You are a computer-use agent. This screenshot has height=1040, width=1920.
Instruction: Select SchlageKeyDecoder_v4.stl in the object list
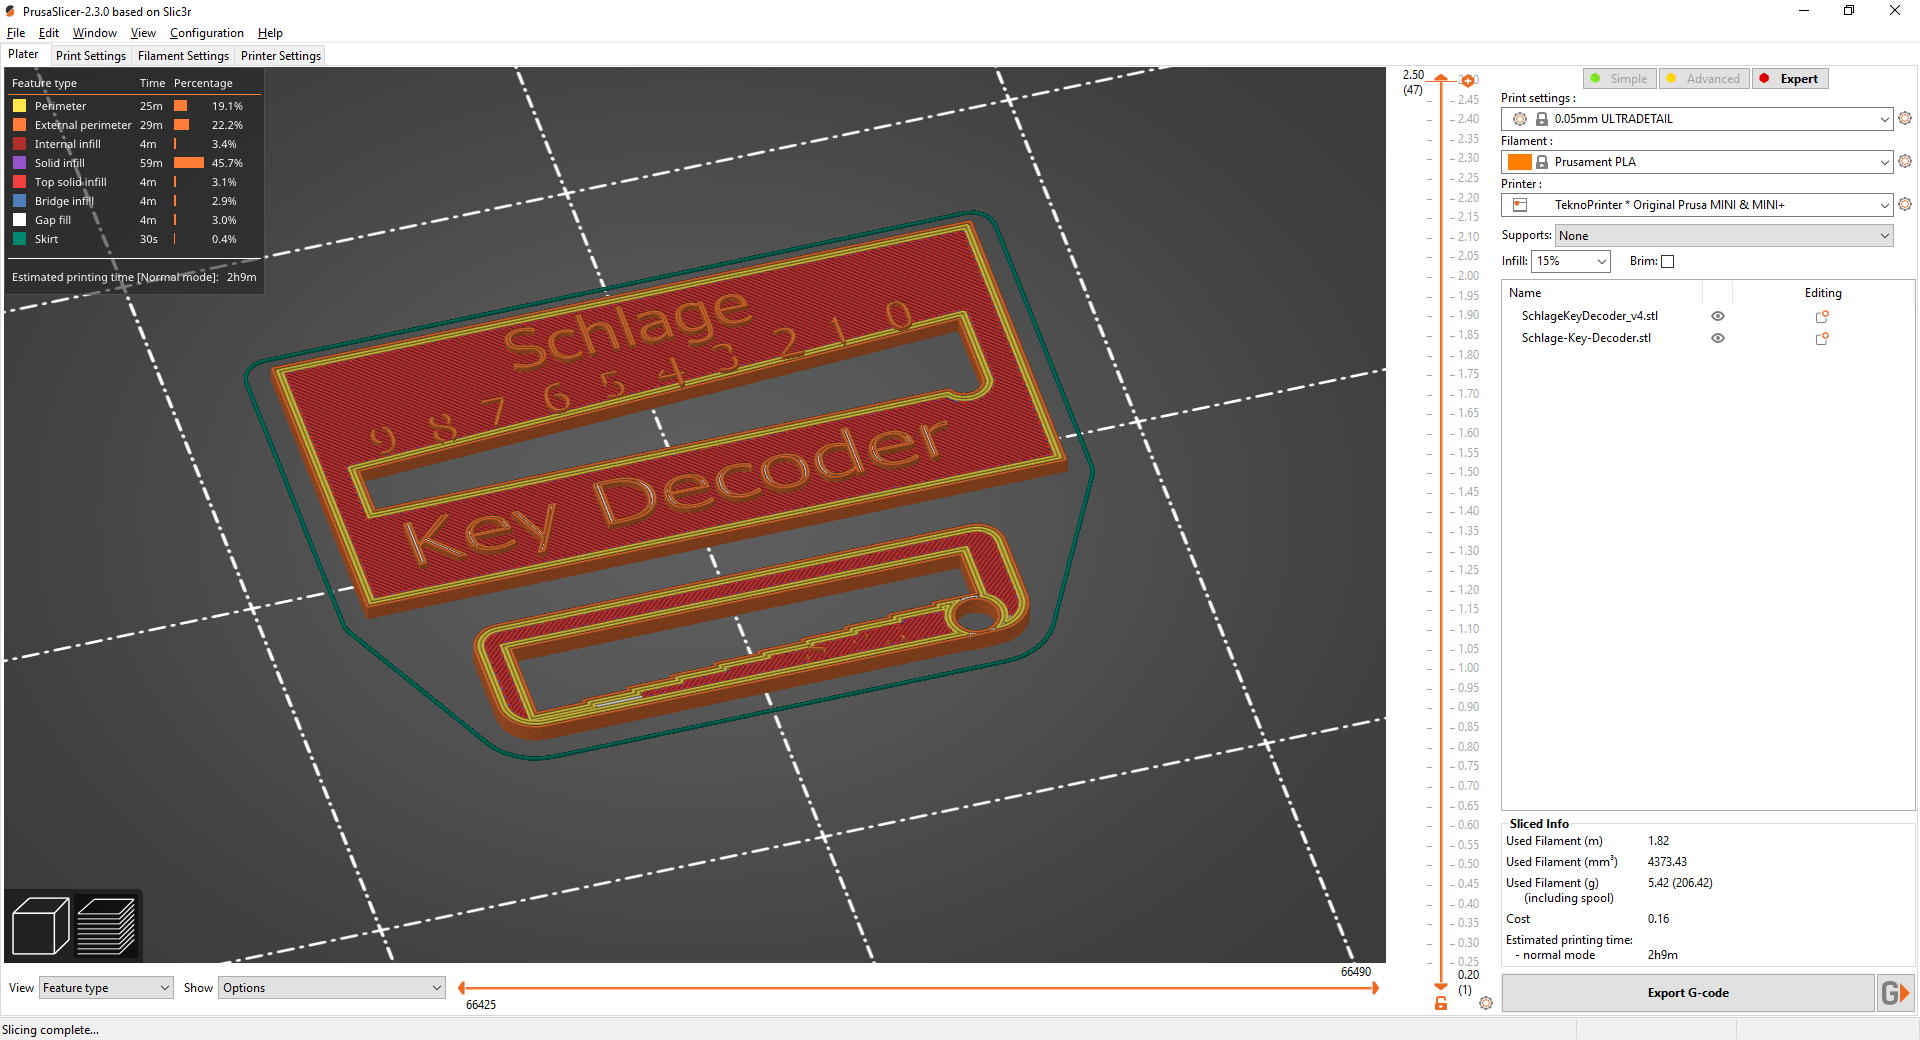[1589, 316]
